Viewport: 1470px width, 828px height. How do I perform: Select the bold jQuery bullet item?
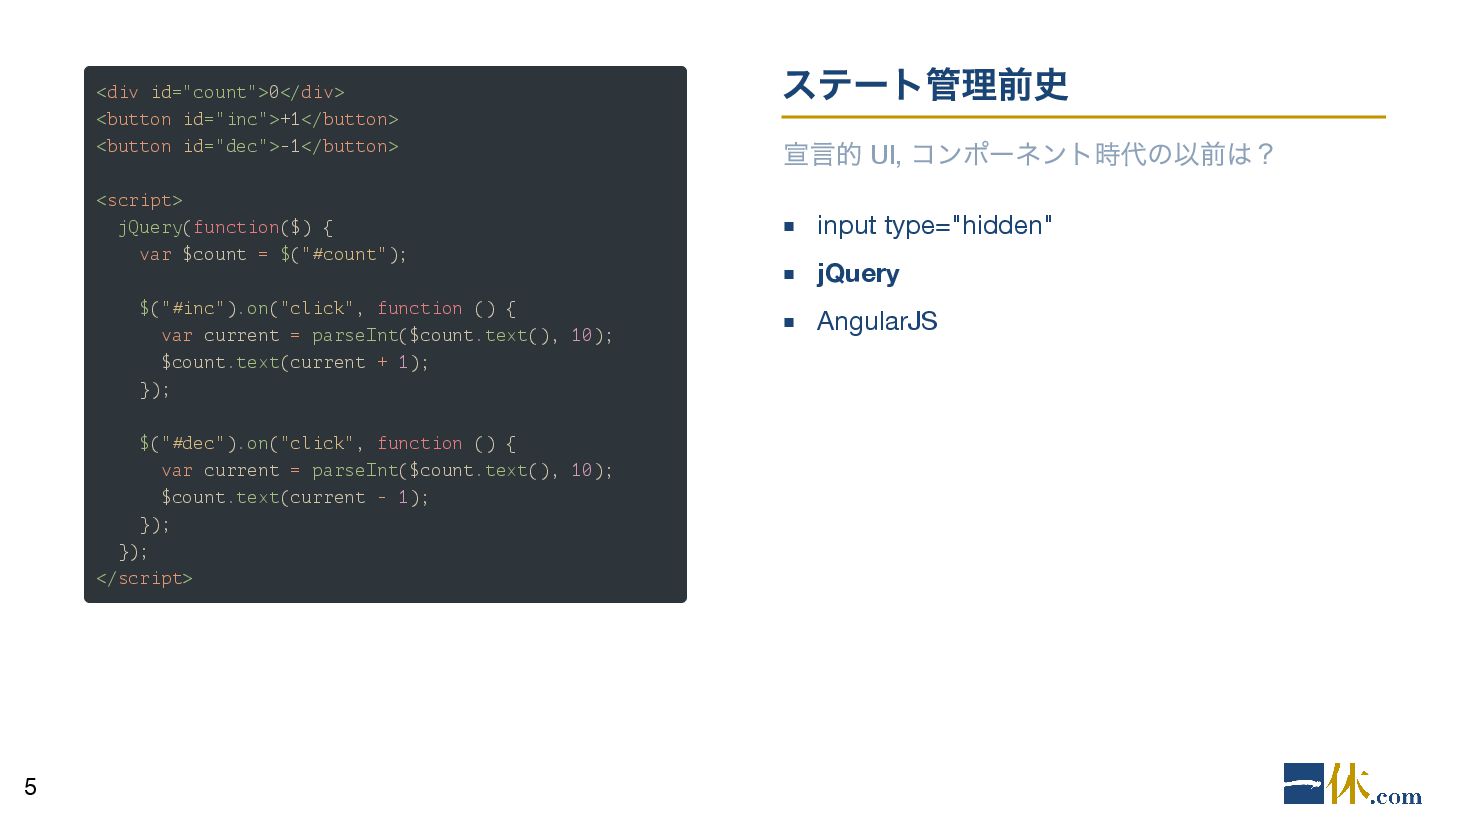click(x=858, y=274)
